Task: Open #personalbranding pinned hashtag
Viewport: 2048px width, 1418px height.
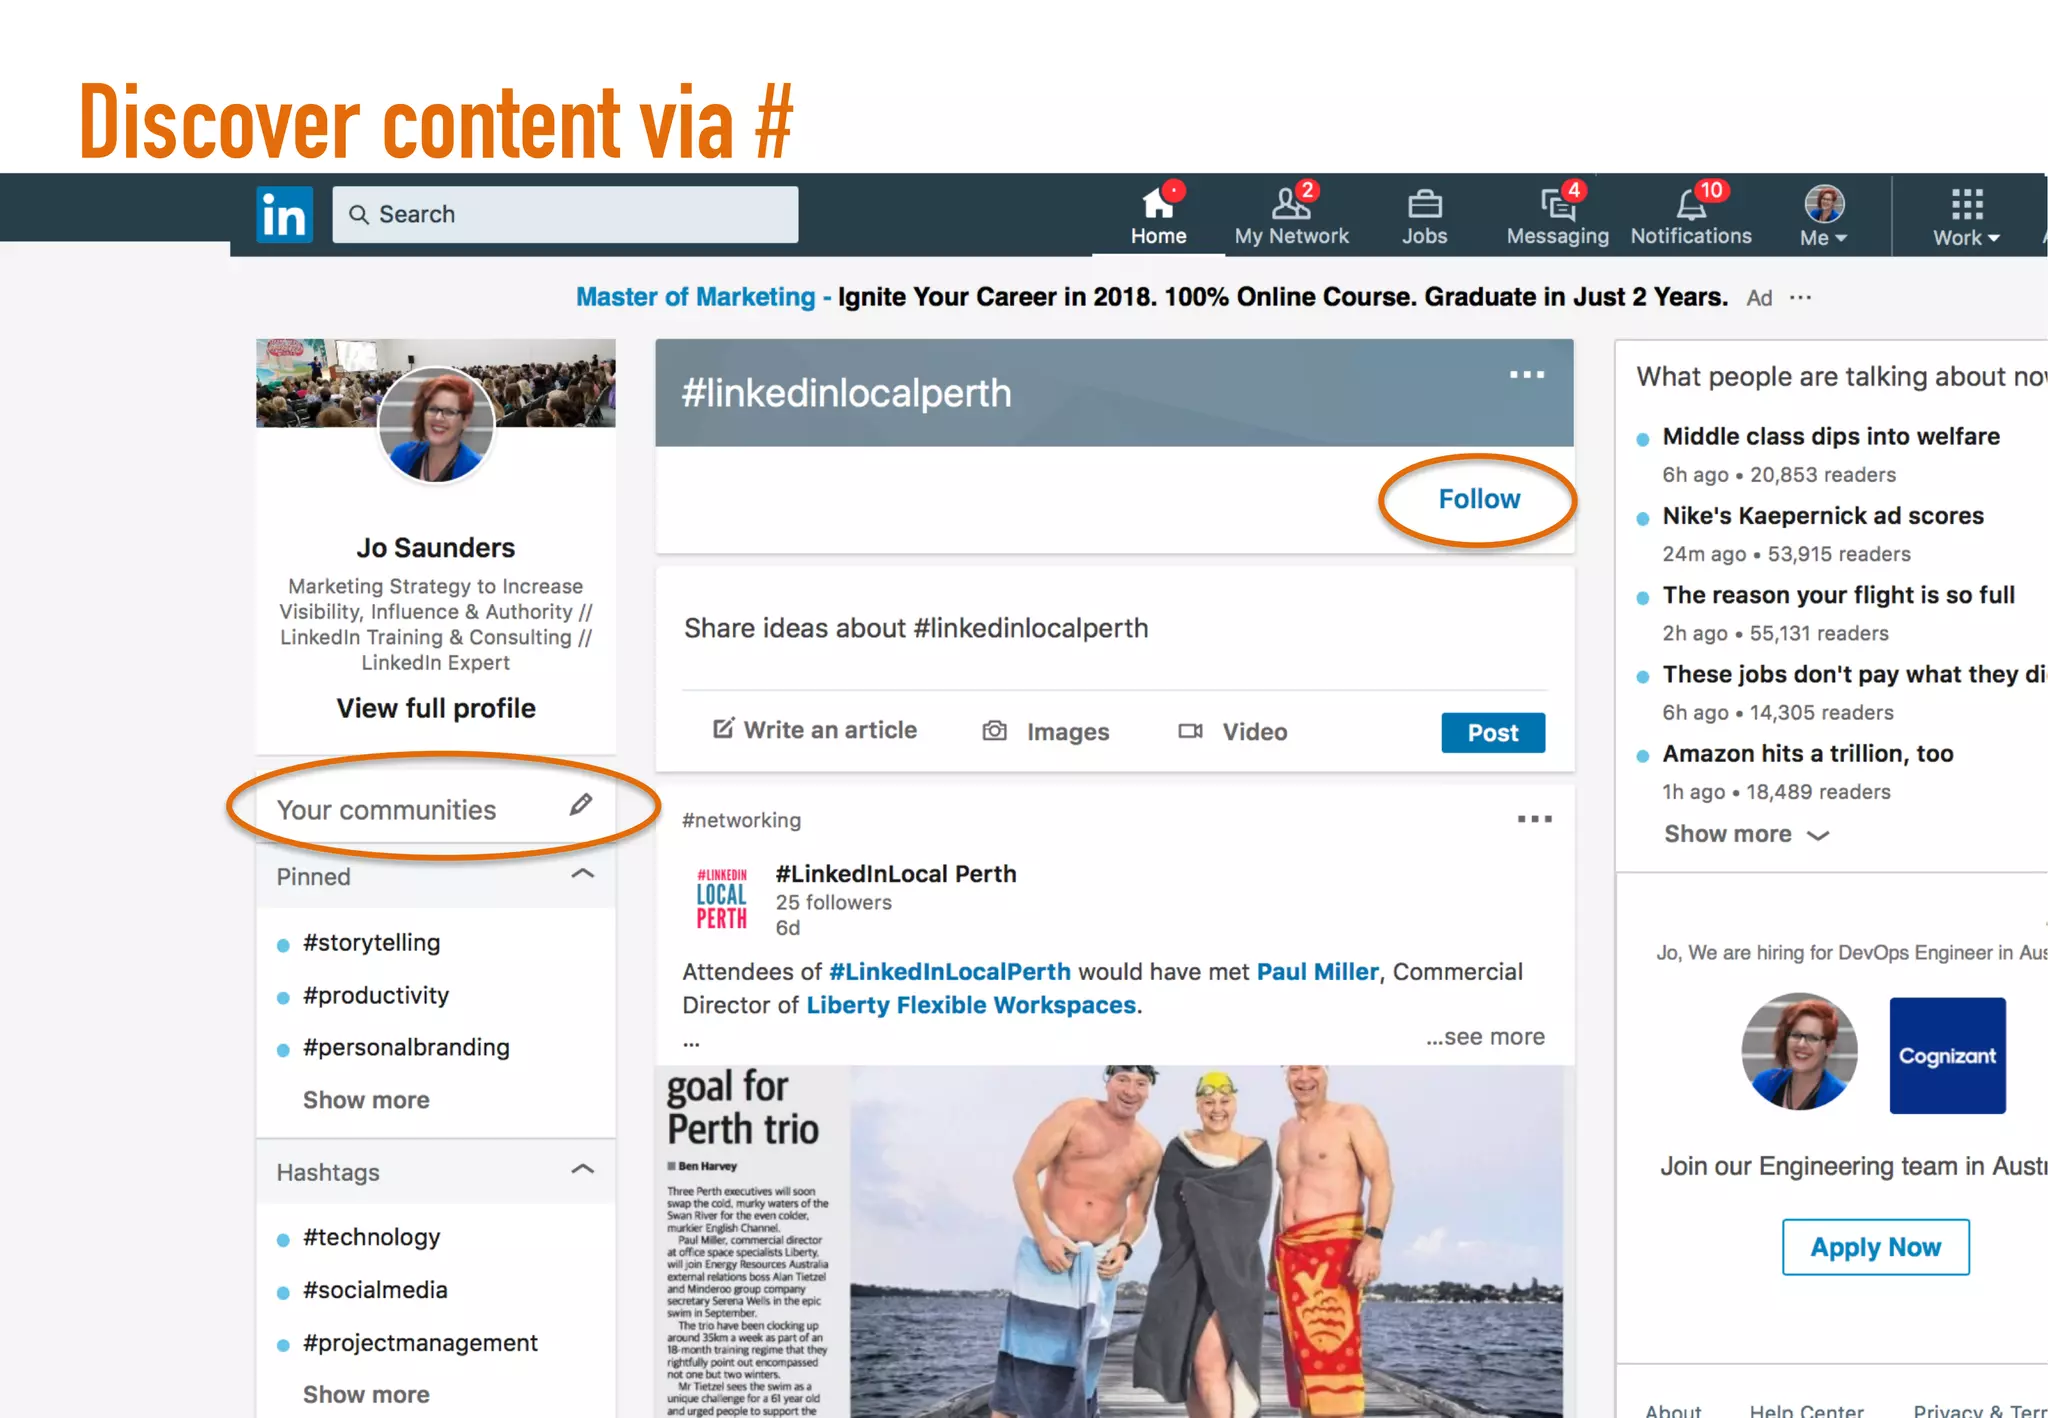Action: coord(406,1047)
